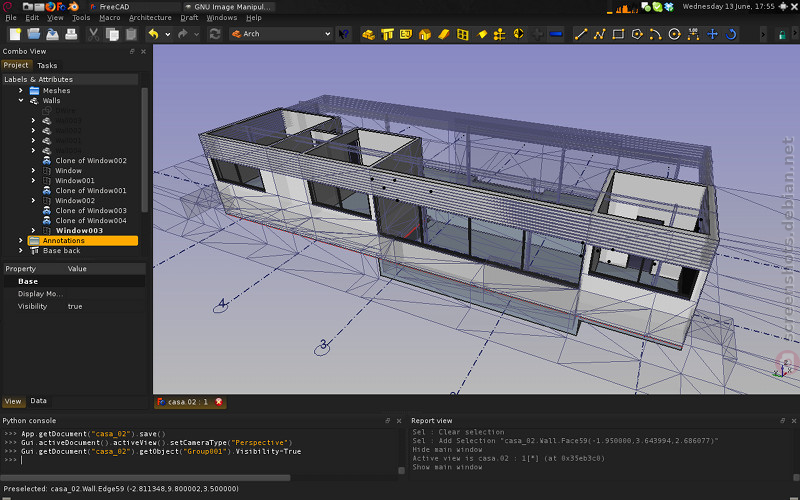This screenshot has height=500, width=800.
Task: Click the Python console input line
Action: pos(201,460)
